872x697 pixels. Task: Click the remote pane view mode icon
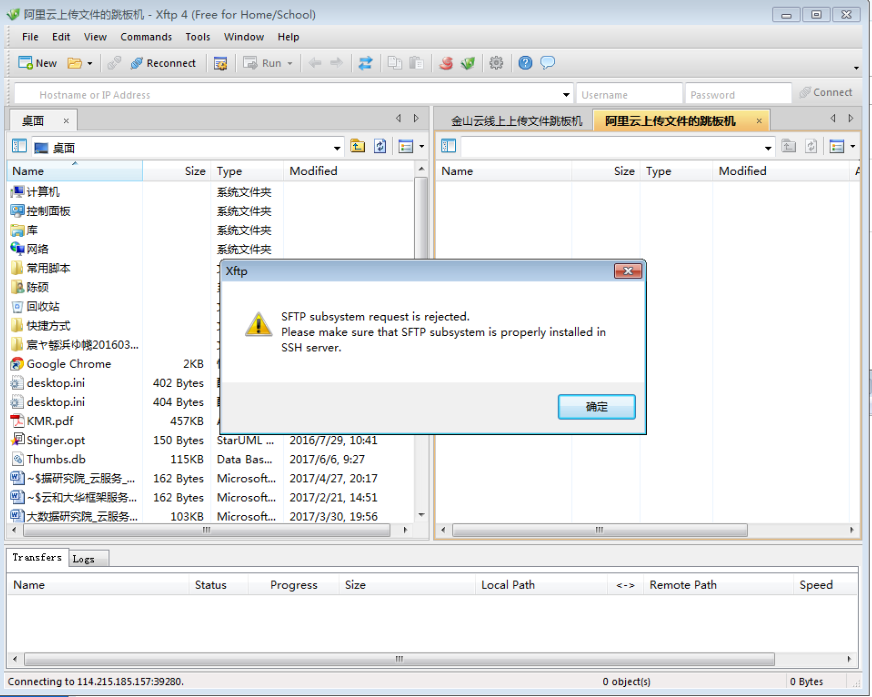pos(837,146)
